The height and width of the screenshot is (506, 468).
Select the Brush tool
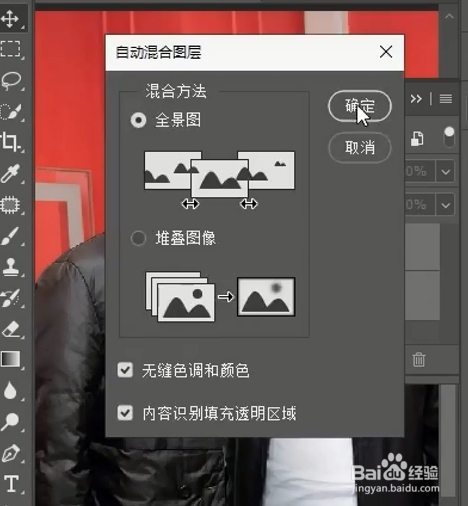10,236
